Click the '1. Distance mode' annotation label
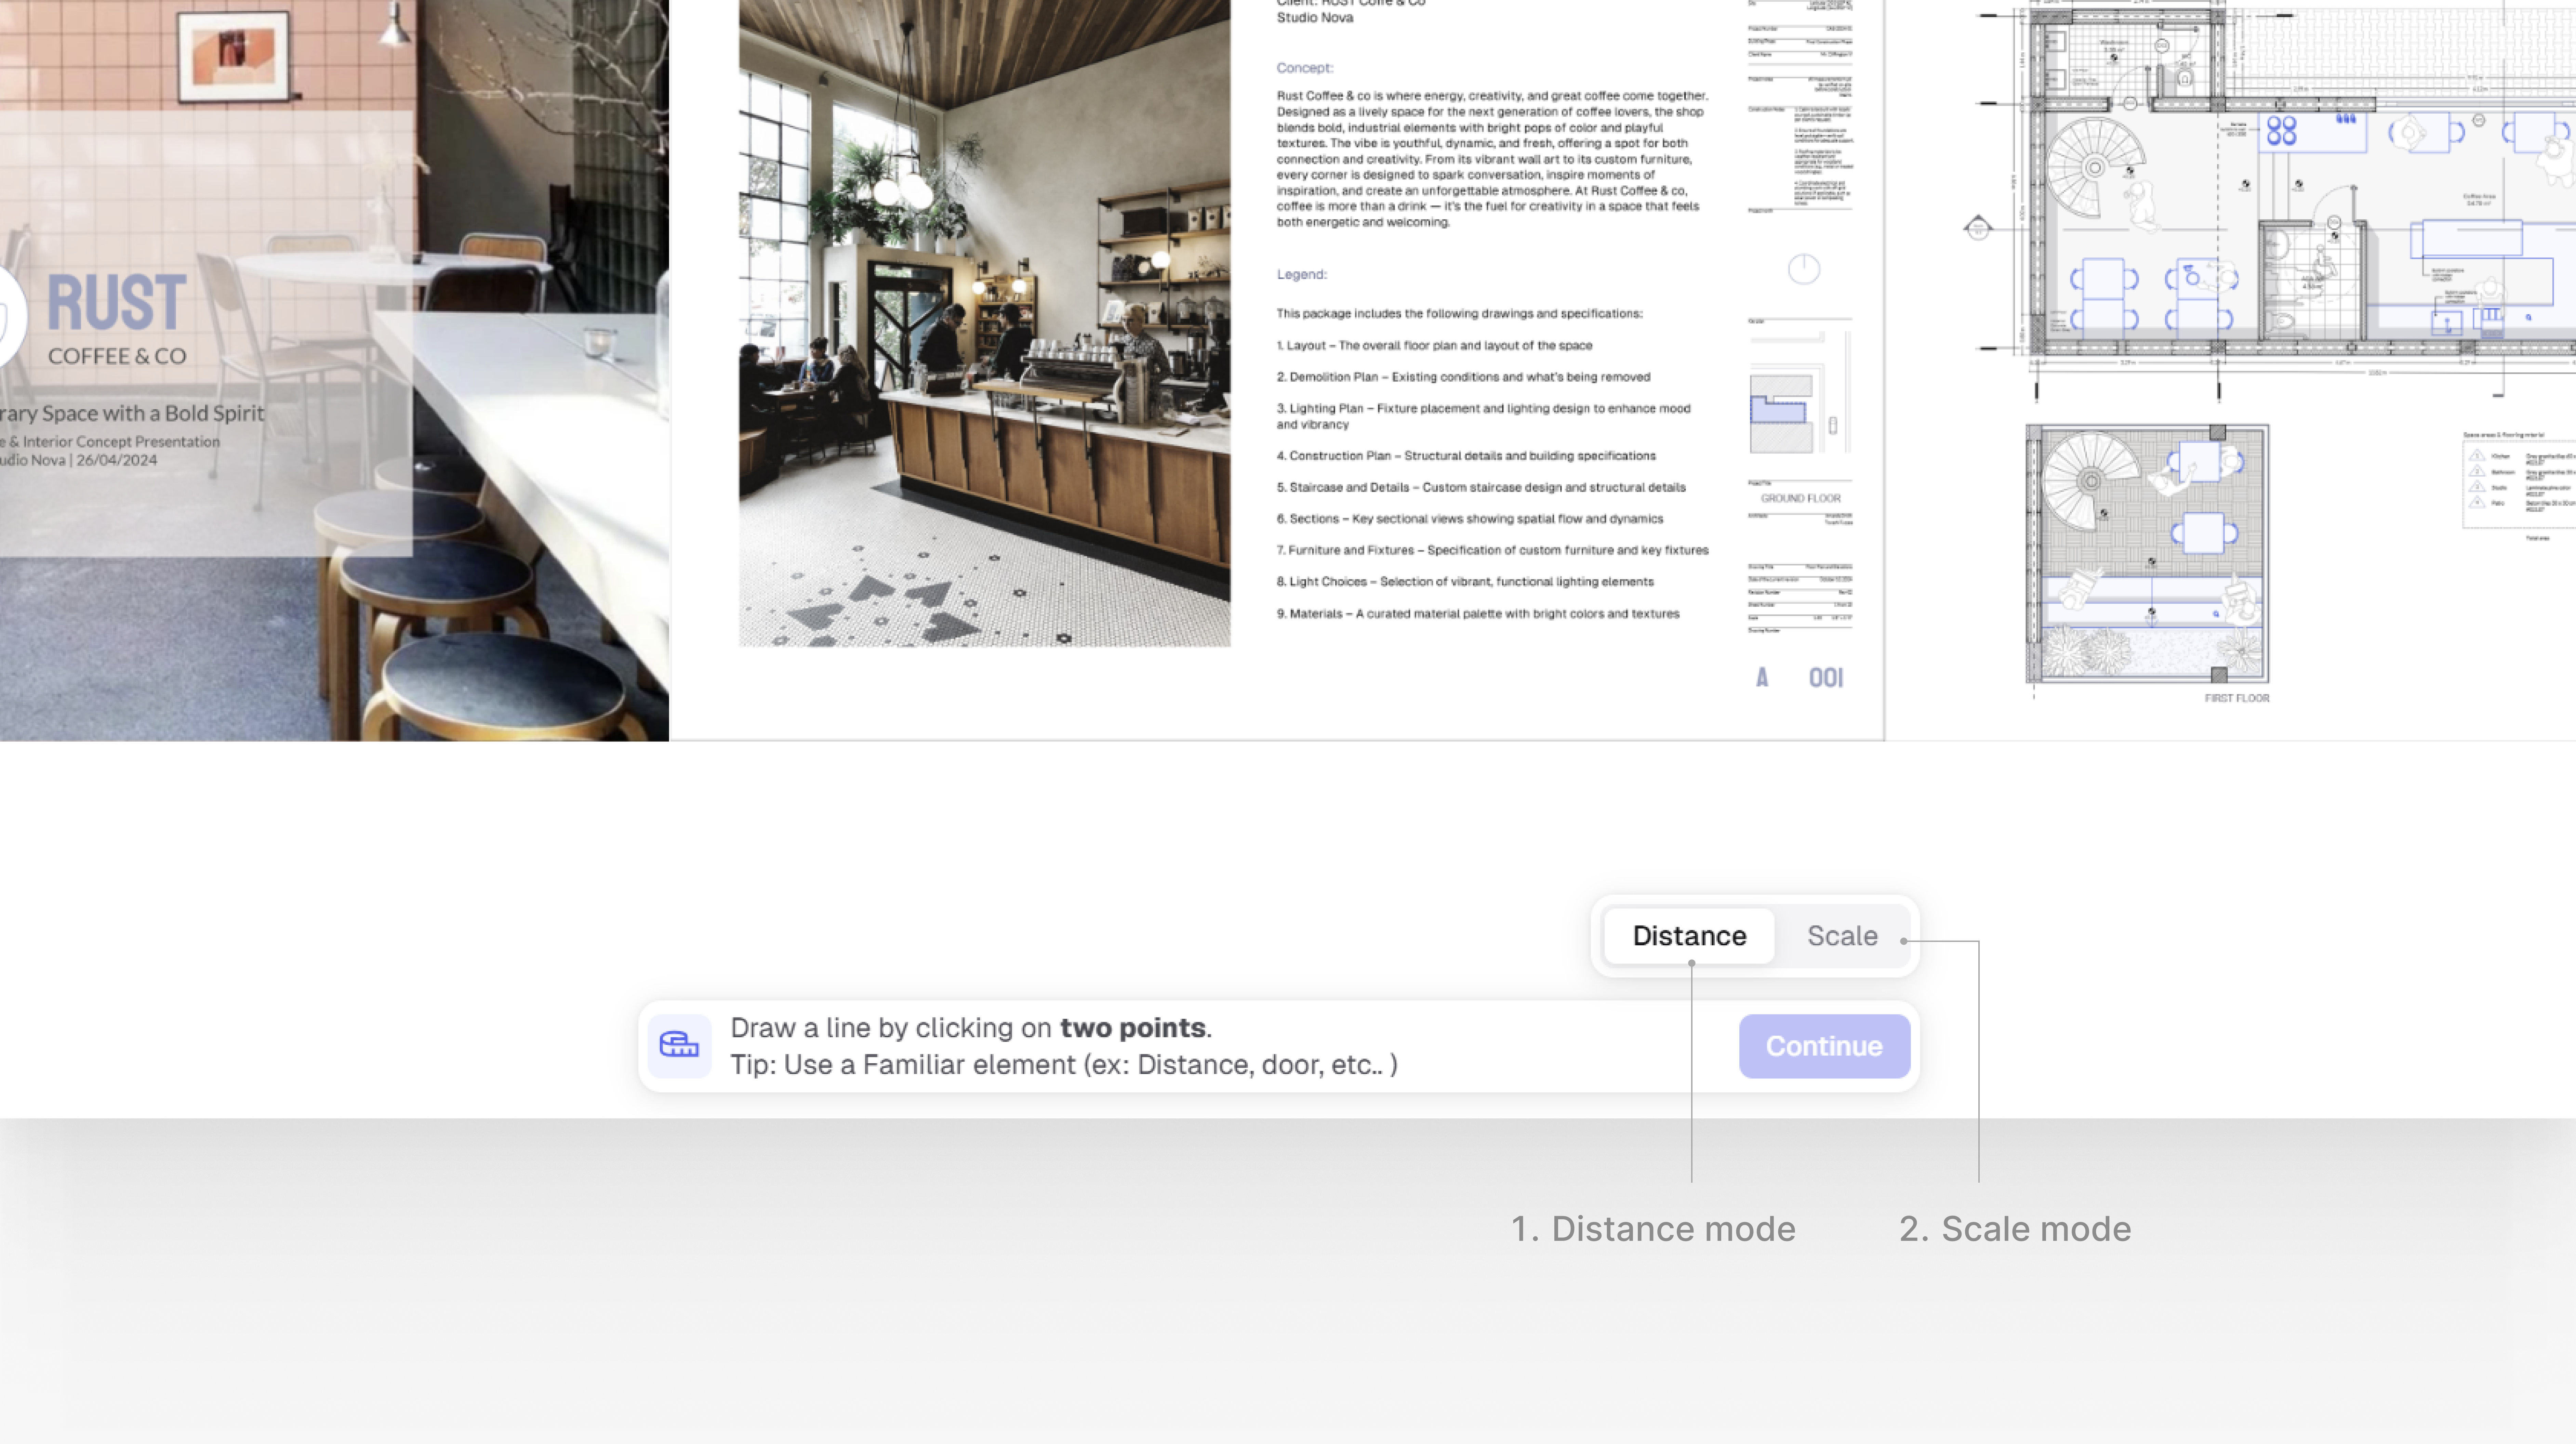2576x1444 pixels. coord(1653,1229)
